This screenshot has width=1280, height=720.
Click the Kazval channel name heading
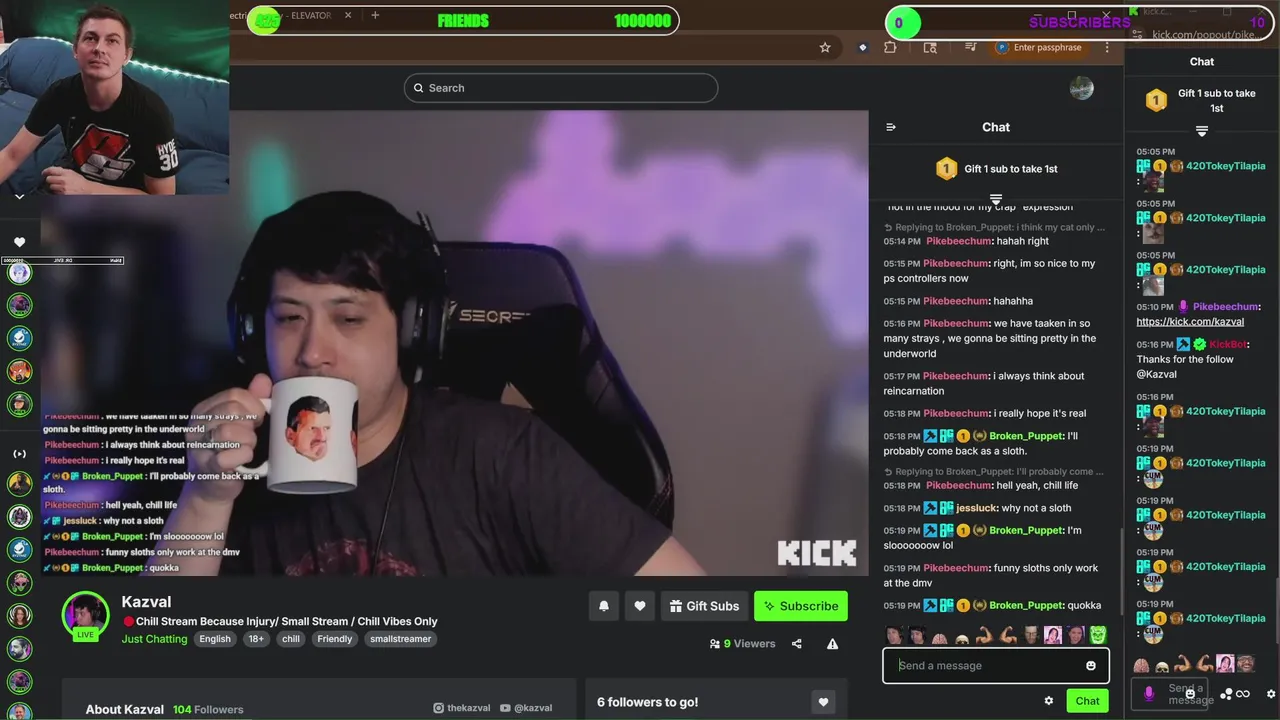click(x=146, y=602)
